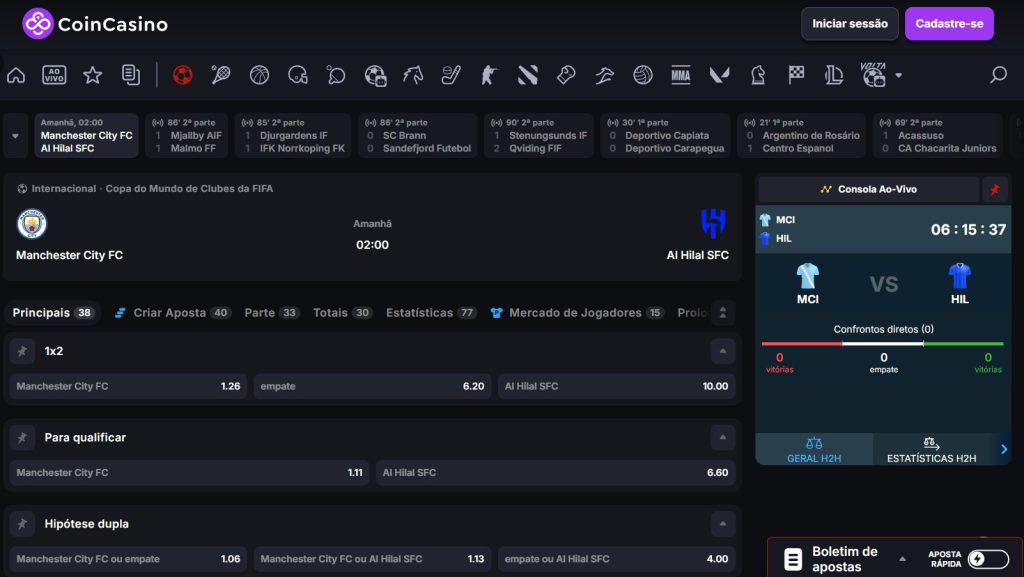Open SC Brann vs Sandefjord Futebol match
This screenshot has height=577, width=1024.
point(420,136)
